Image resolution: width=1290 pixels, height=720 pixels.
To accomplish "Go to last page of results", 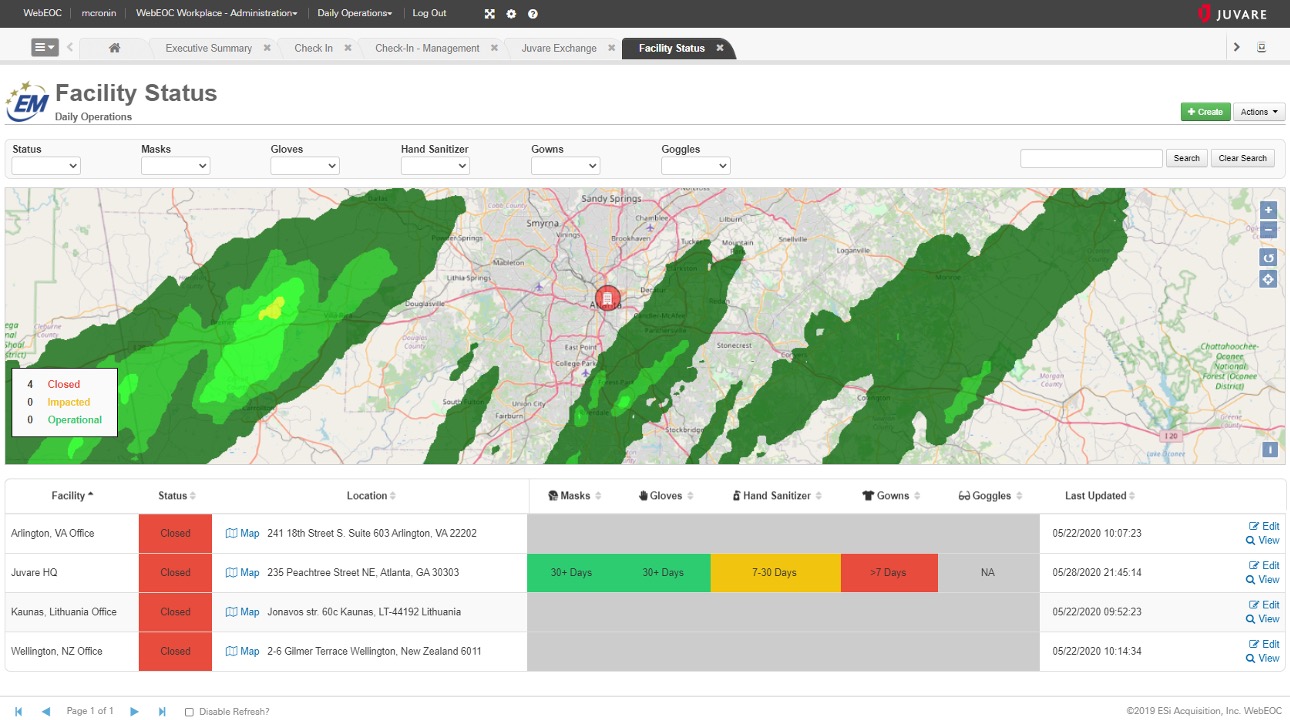I will 162,711.
